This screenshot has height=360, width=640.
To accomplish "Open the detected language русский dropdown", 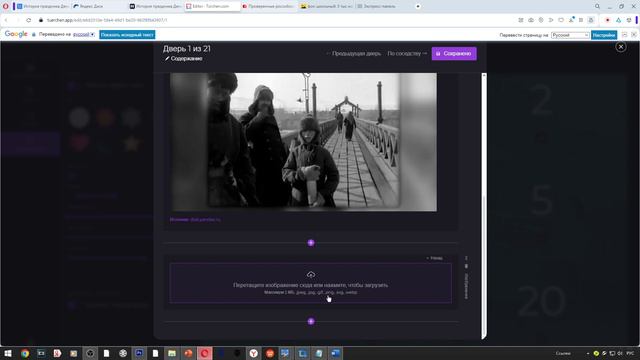I will tap(84, 35).
